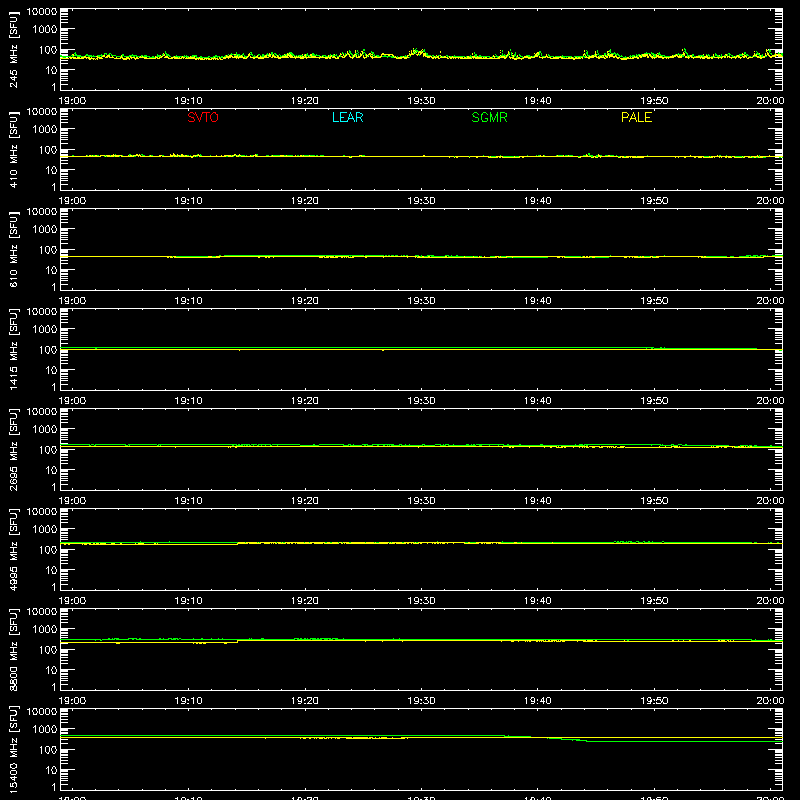Click 19:40 time label of 410 MHz panel

coord(538,201)
